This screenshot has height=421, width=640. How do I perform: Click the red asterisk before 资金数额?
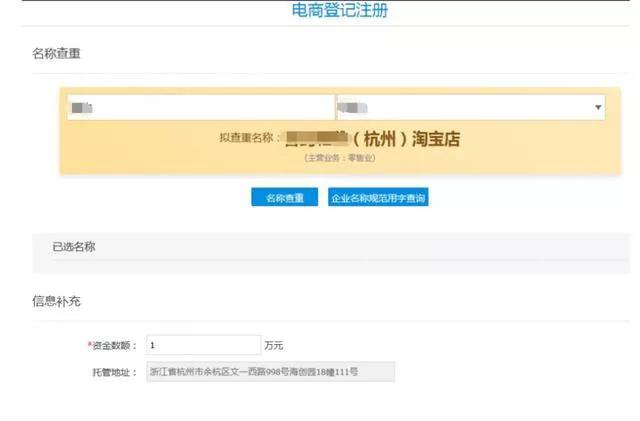tap(89, 345)
